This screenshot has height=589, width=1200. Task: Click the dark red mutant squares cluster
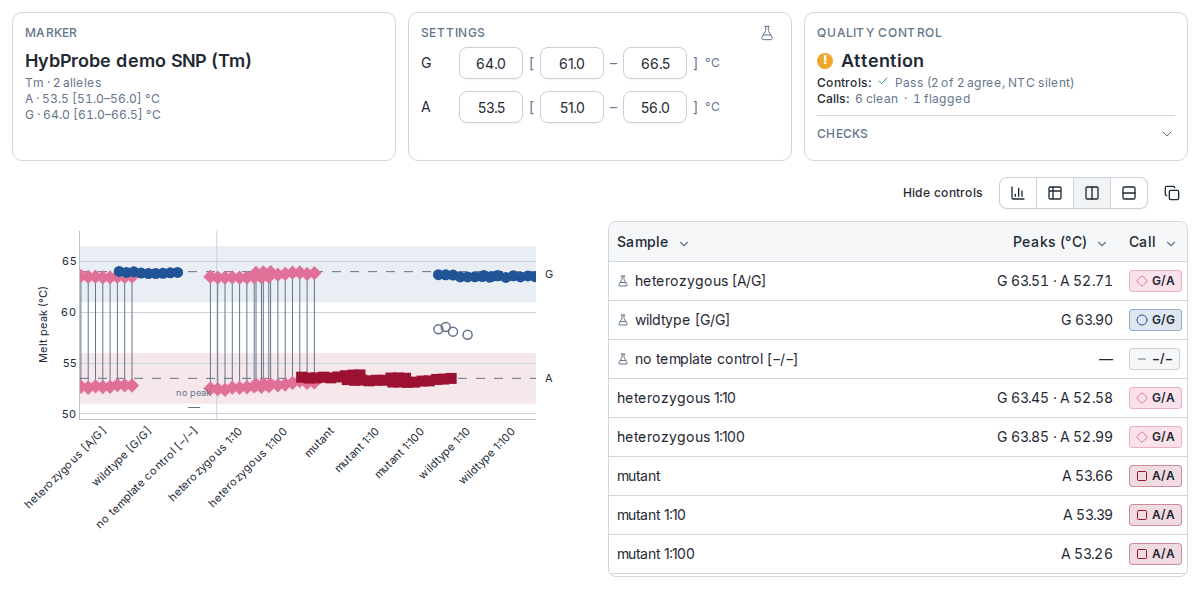tap(376, 378)
